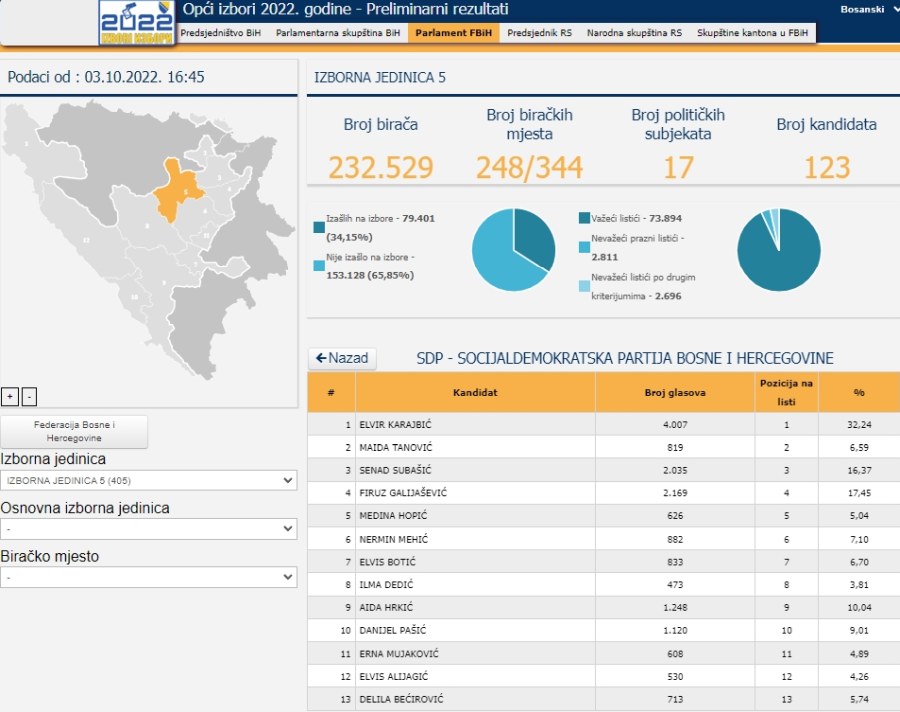Viewport: 900px width, 712px height.
Task: Open the Bosanski language dropdown
Action: pos(869,9)
